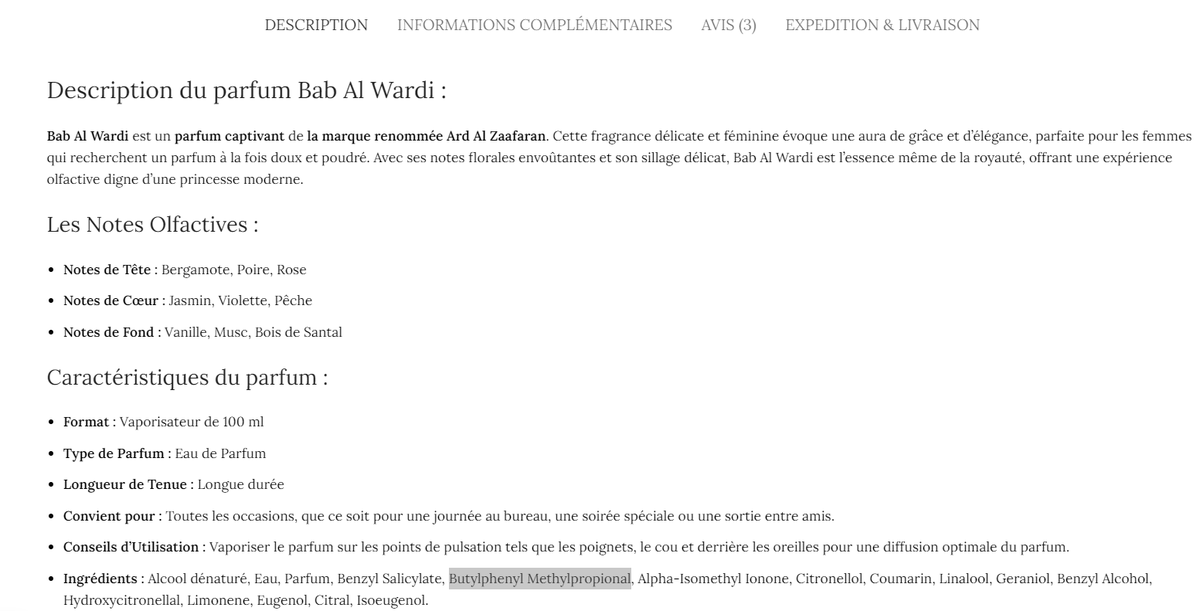1200x611 pixels.
Task: Click the 'Les Notes Olfactives :' heading
Action: pyautogui.click(x=152, y=225)
